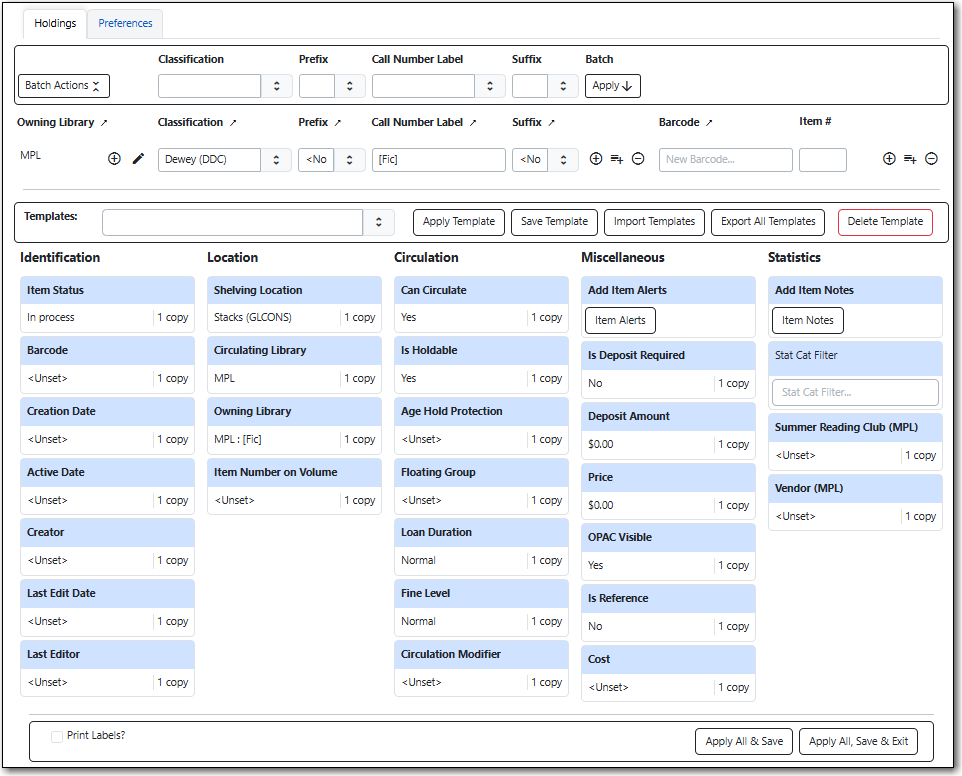The height and width of the screenshot is (776, 962).
Task: Click the remove item minus icon at far right
Action: (x=931, y=159)
